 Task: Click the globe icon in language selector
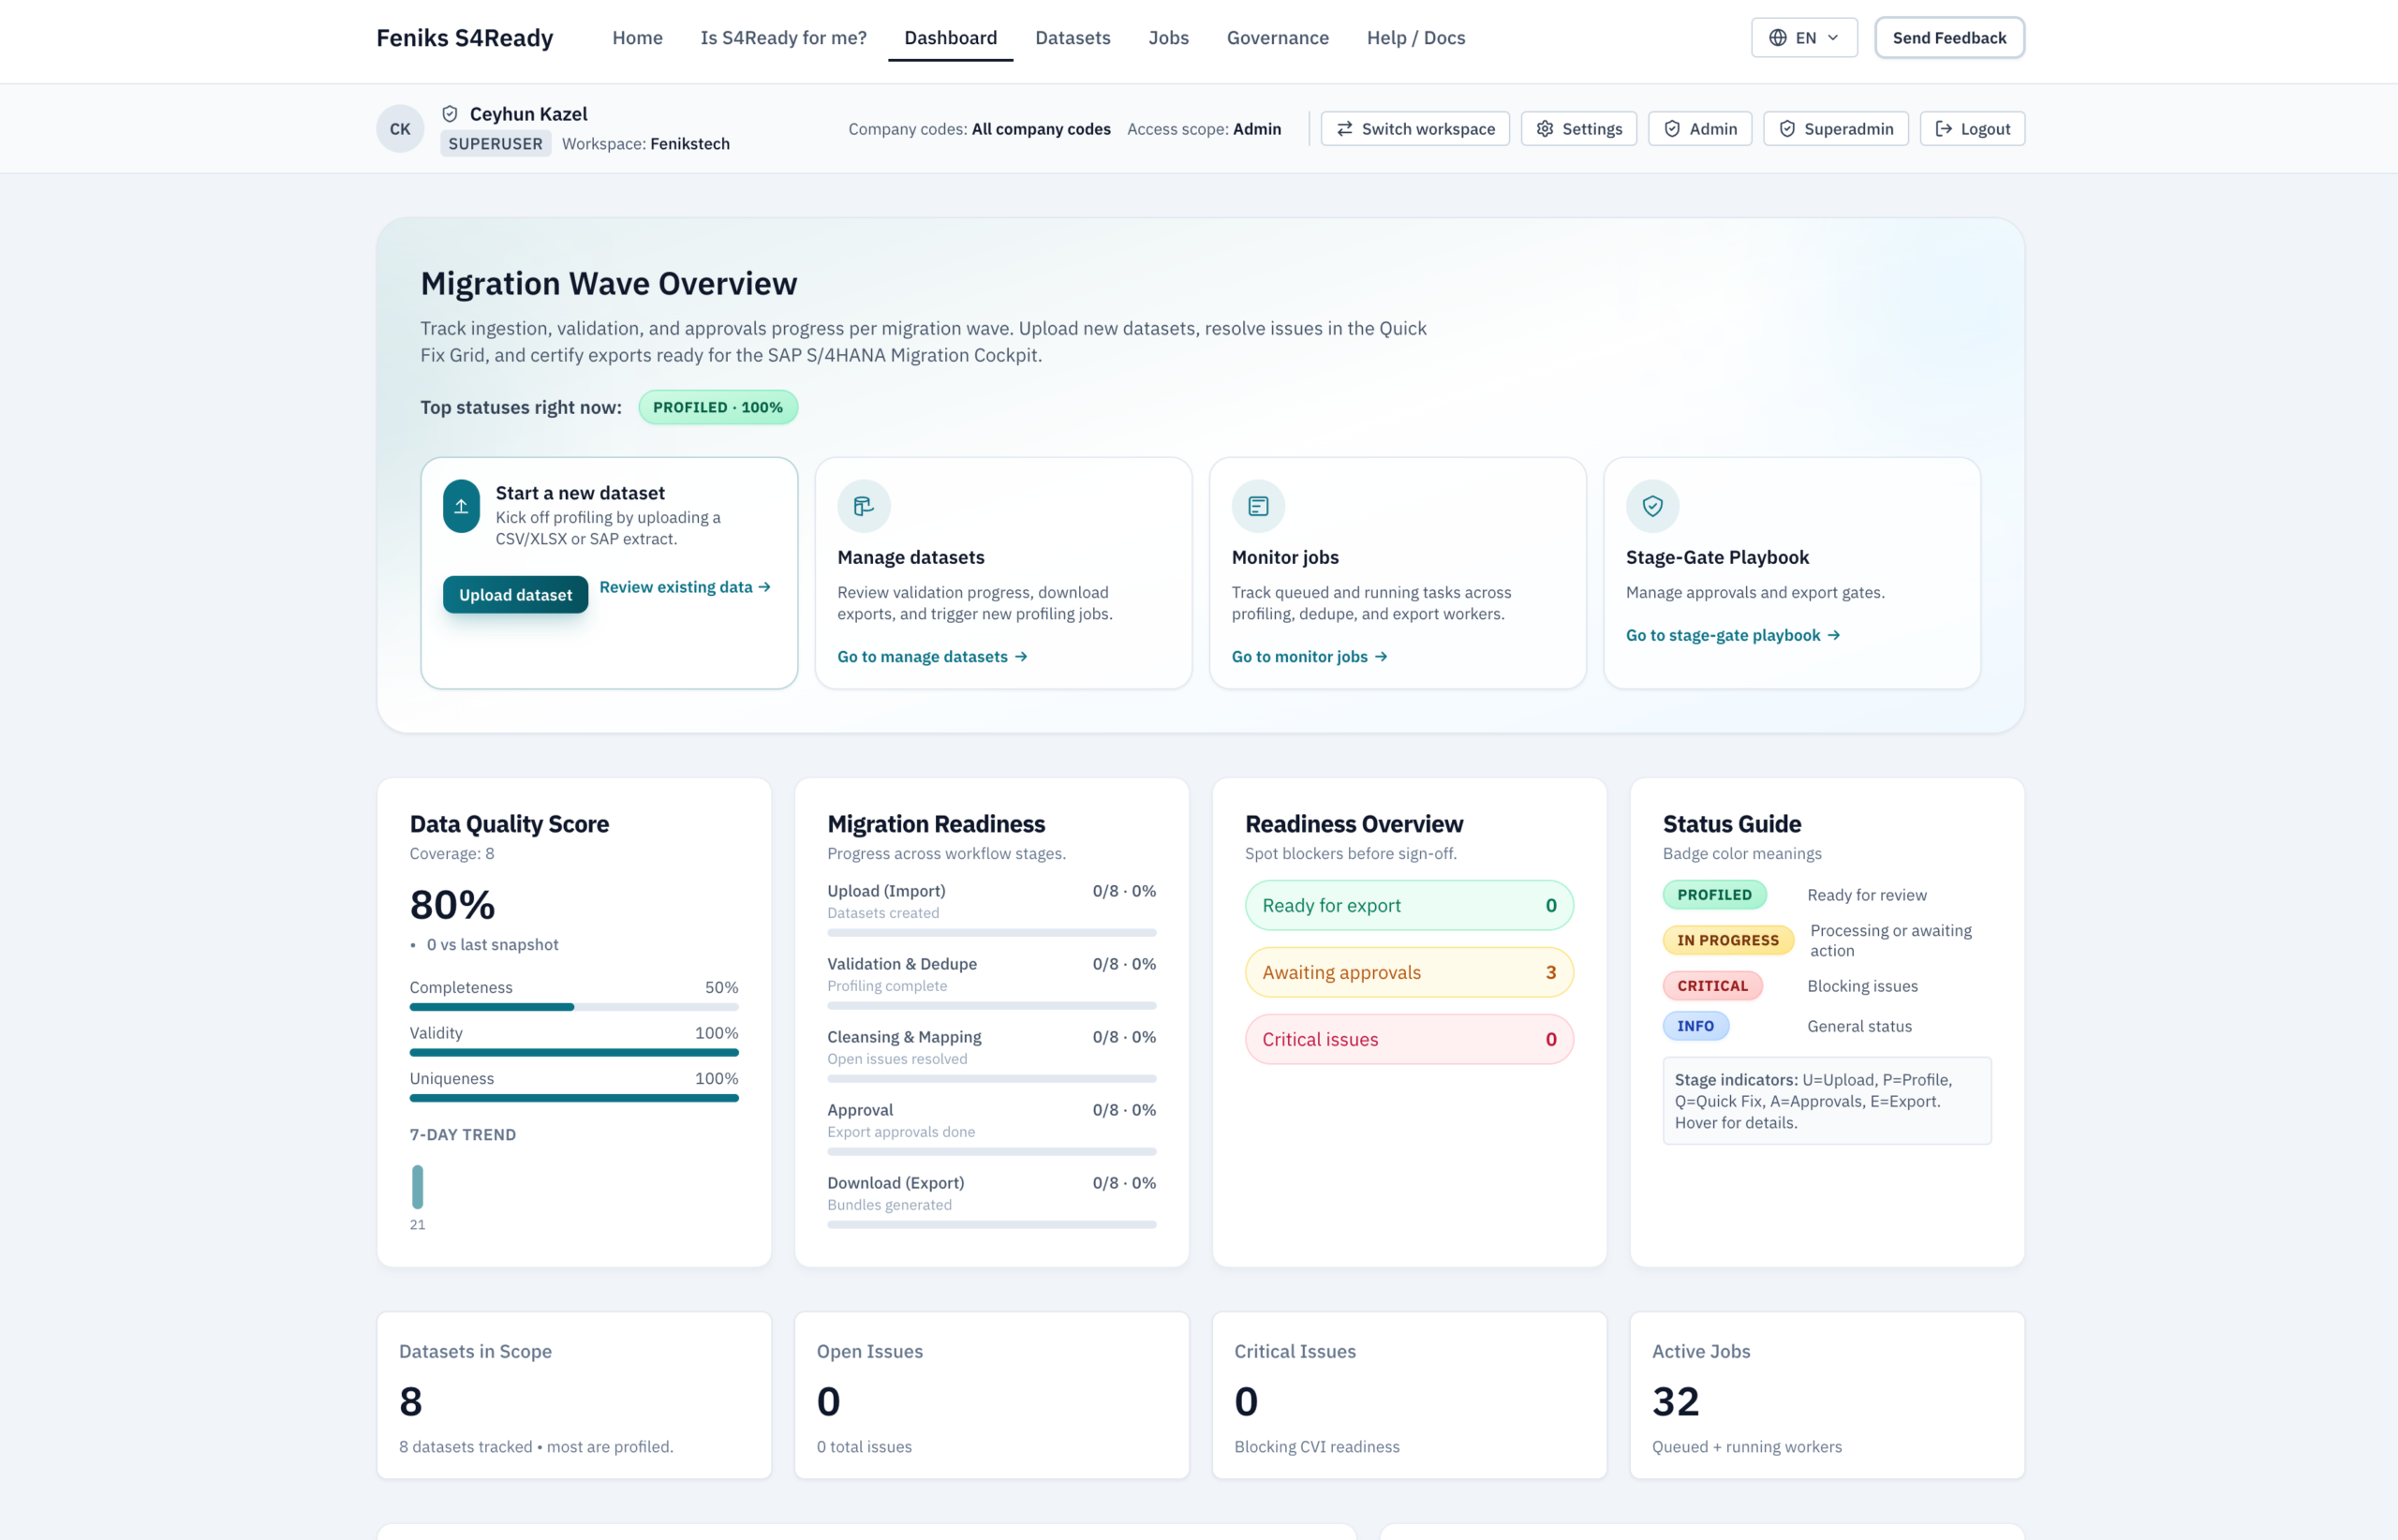[x=1777, y=38]
